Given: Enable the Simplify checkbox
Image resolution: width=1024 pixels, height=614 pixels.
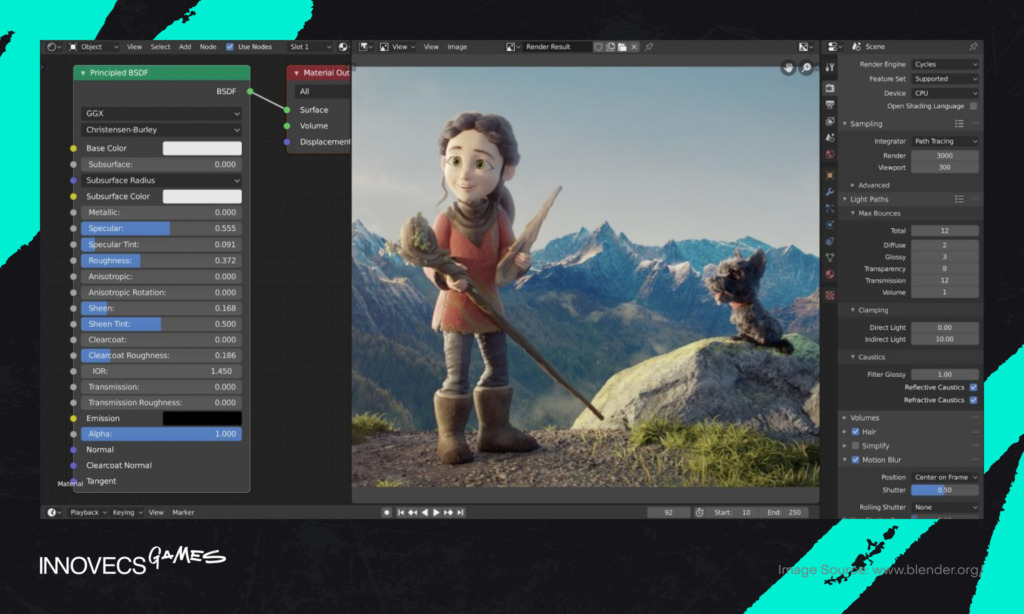Looking at the screenshot, I should 855,446.
